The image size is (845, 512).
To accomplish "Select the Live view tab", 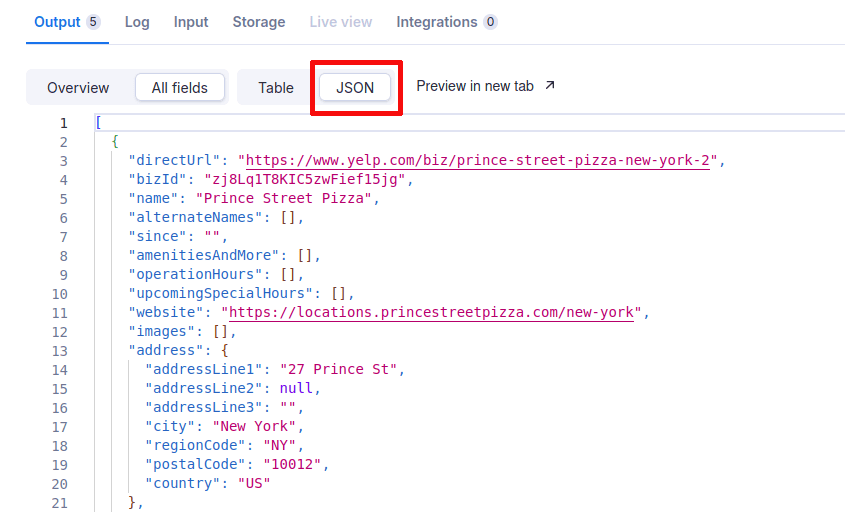I will click(x=341, y=22).
